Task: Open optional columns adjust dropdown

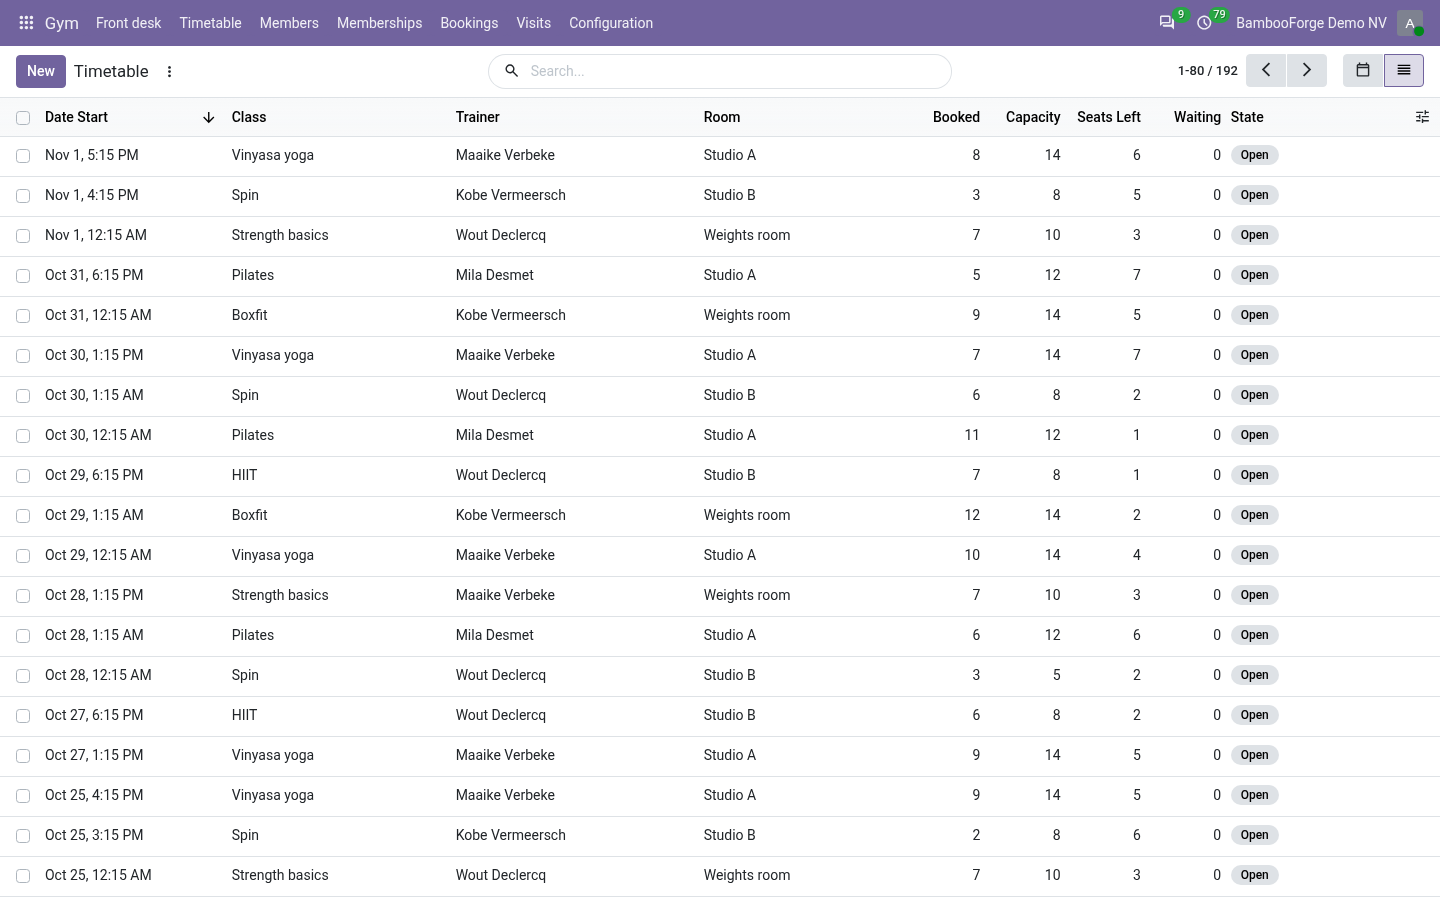Action: tap(1422, 117)
